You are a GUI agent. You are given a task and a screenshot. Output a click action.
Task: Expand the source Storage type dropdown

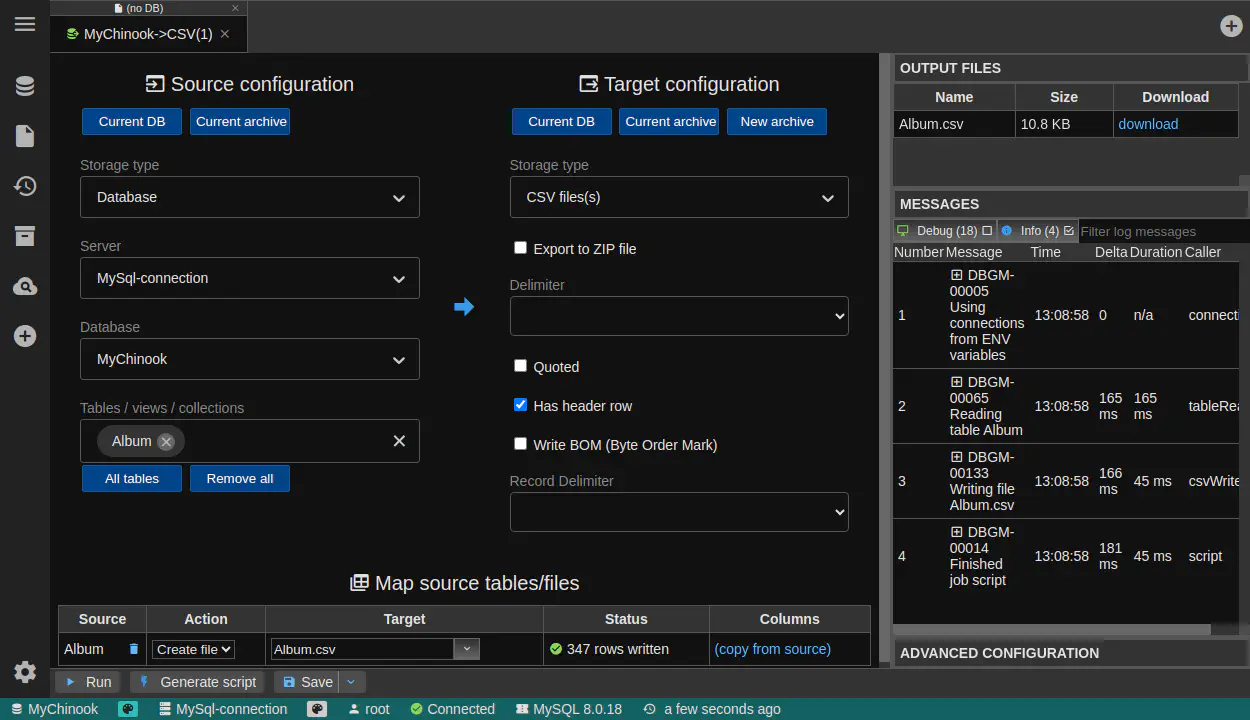tap(250, 198)
